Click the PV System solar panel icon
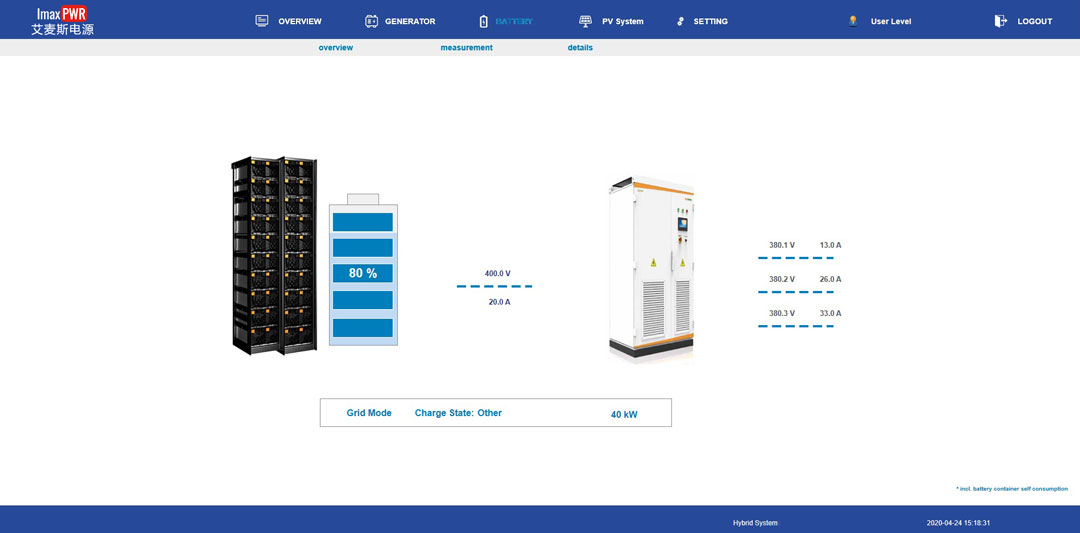 (585, 21)
